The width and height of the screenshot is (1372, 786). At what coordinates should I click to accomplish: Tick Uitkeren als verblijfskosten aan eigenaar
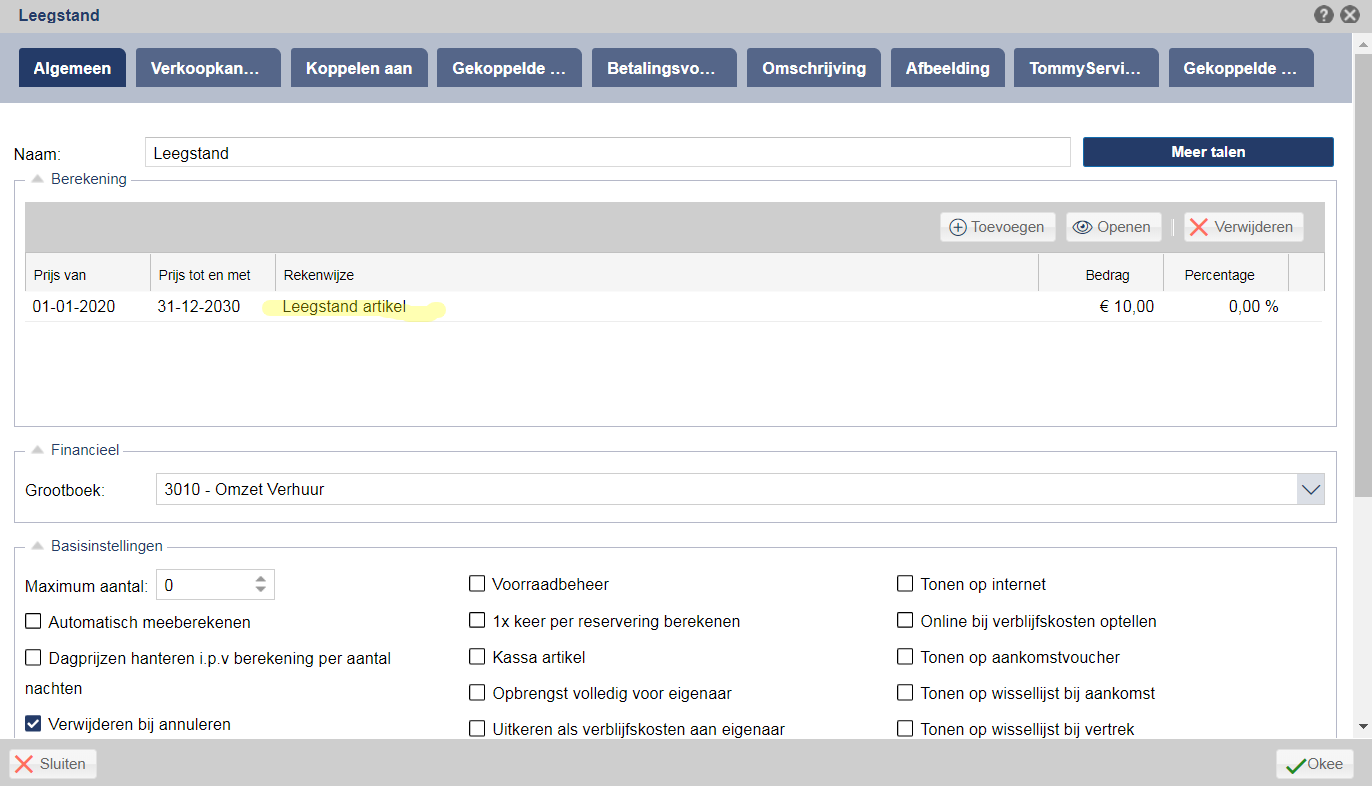(x=477, y=729)
